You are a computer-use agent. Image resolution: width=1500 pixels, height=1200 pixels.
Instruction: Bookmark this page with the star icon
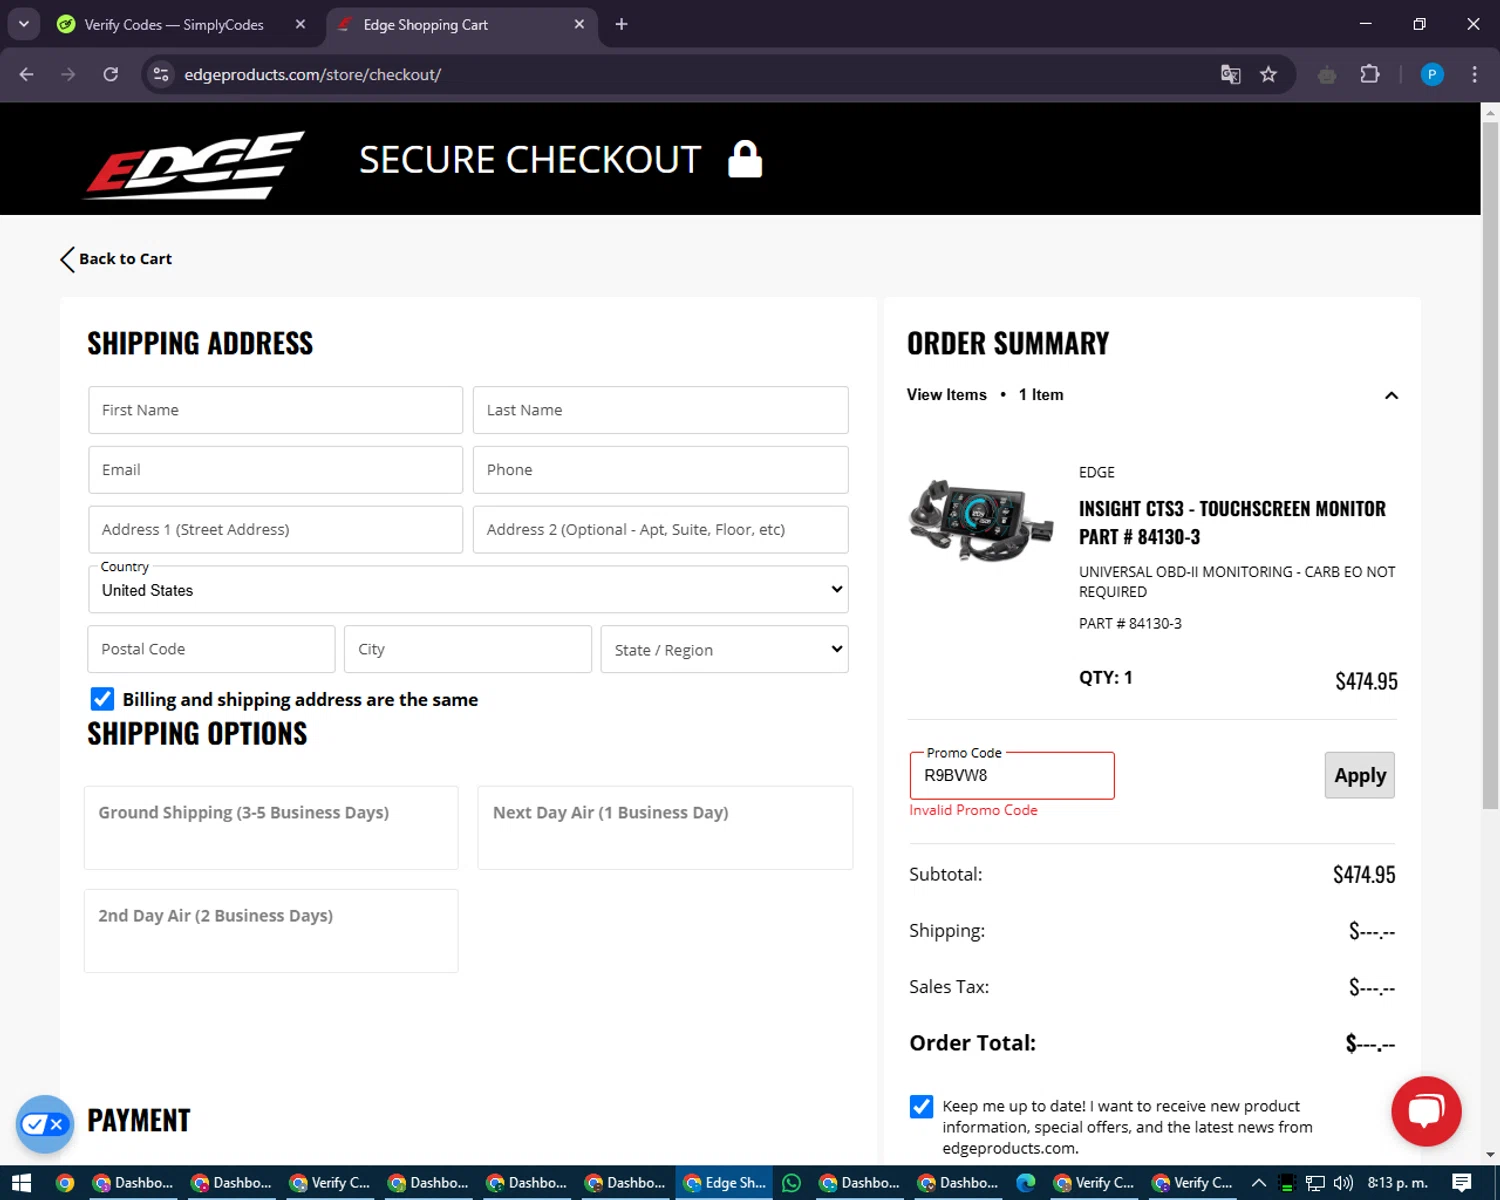pyautogui.click(x=1268, y=74)
